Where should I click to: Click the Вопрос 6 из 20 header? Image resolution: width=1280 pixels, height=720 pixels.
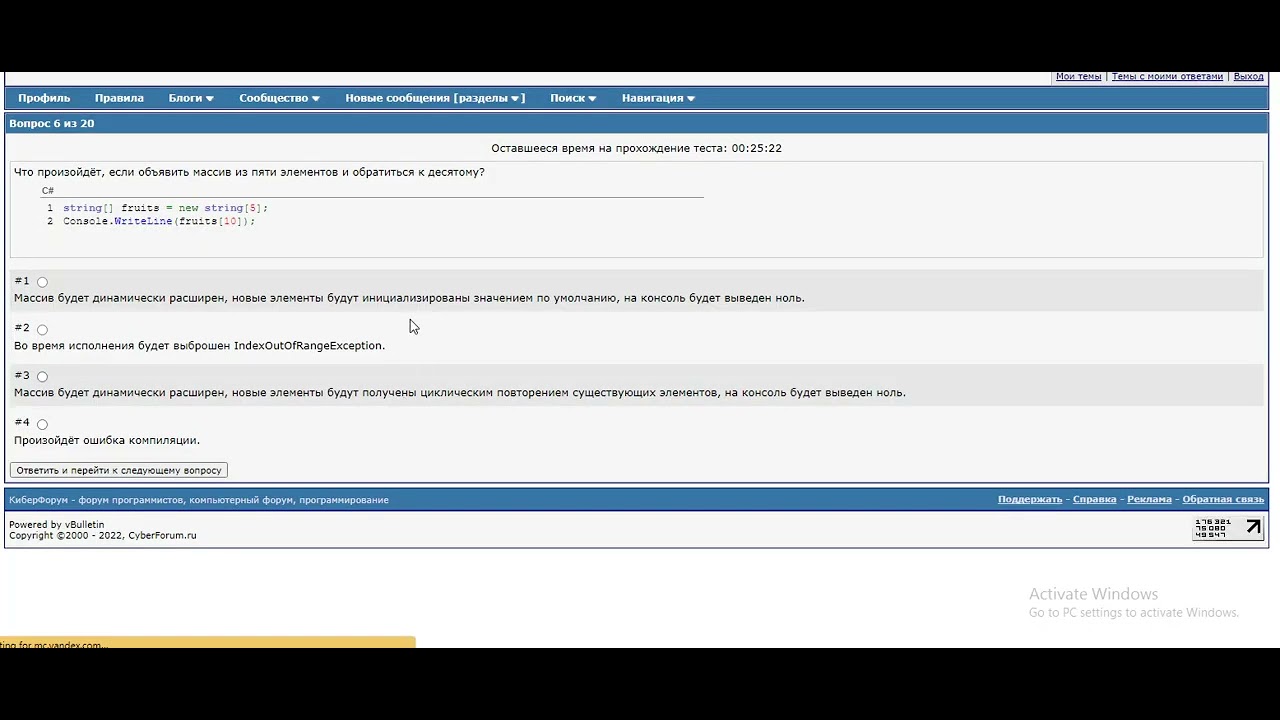tap(52, 123)
